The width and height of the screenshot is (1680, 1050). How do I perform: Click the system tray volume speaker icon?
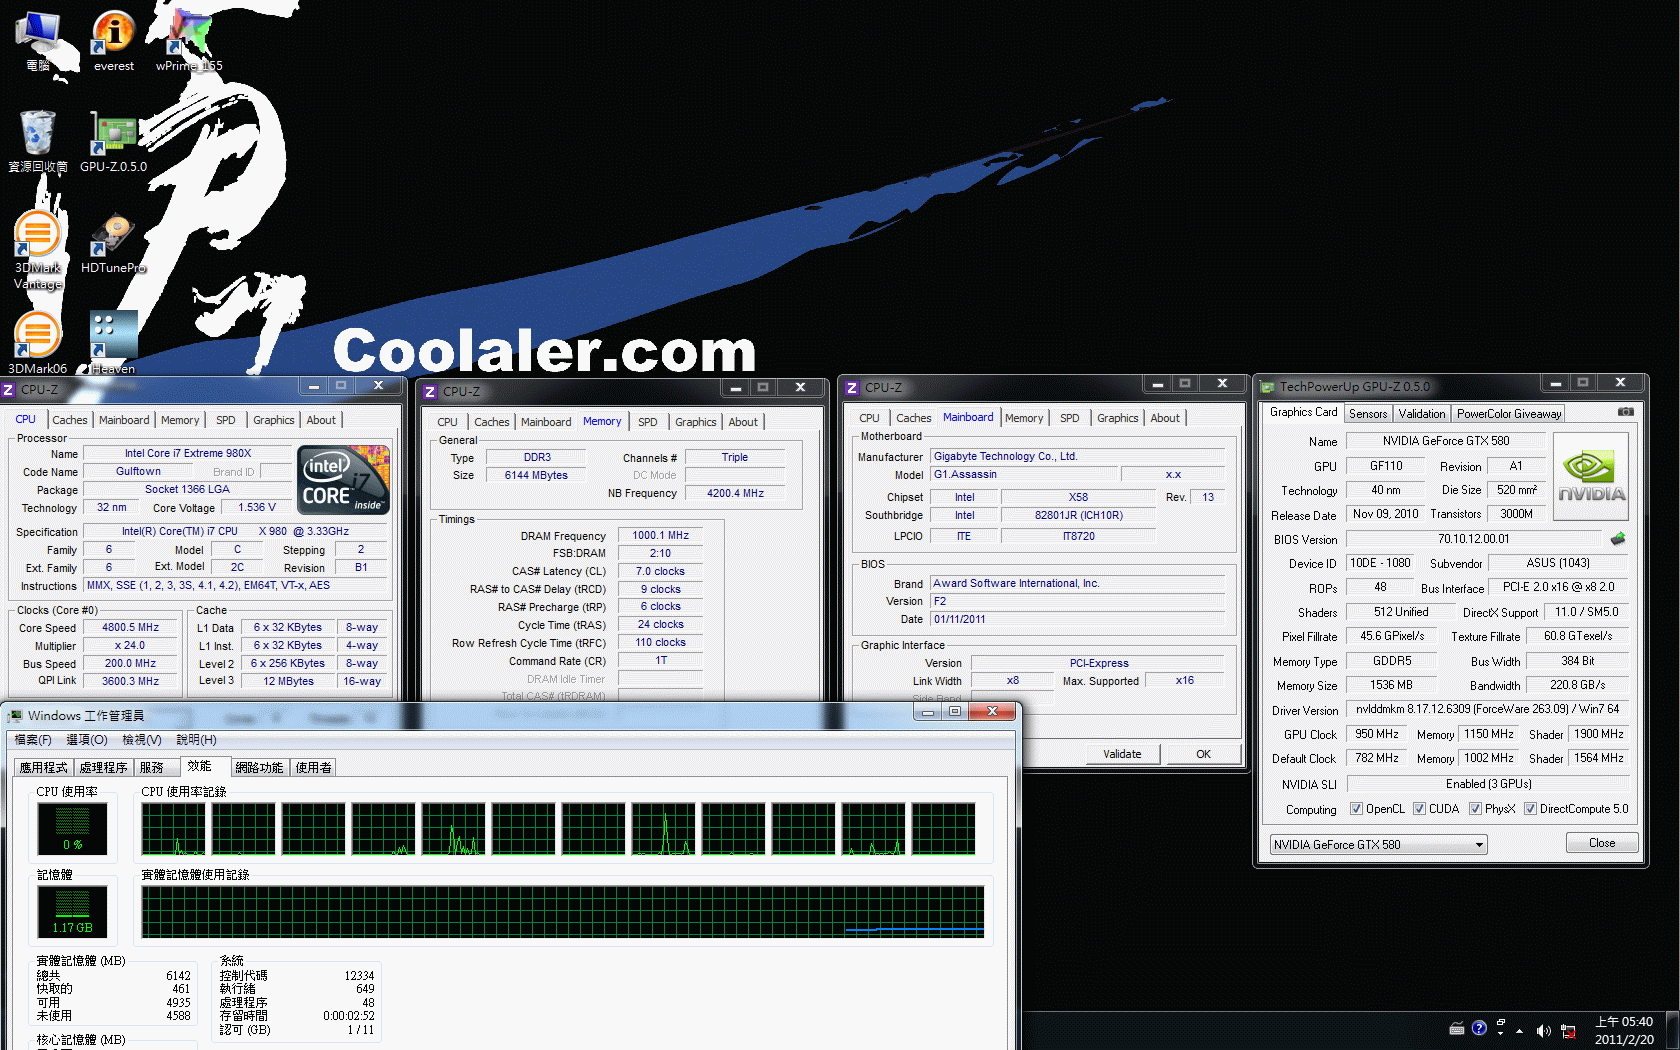[x=1543, y=1030]
